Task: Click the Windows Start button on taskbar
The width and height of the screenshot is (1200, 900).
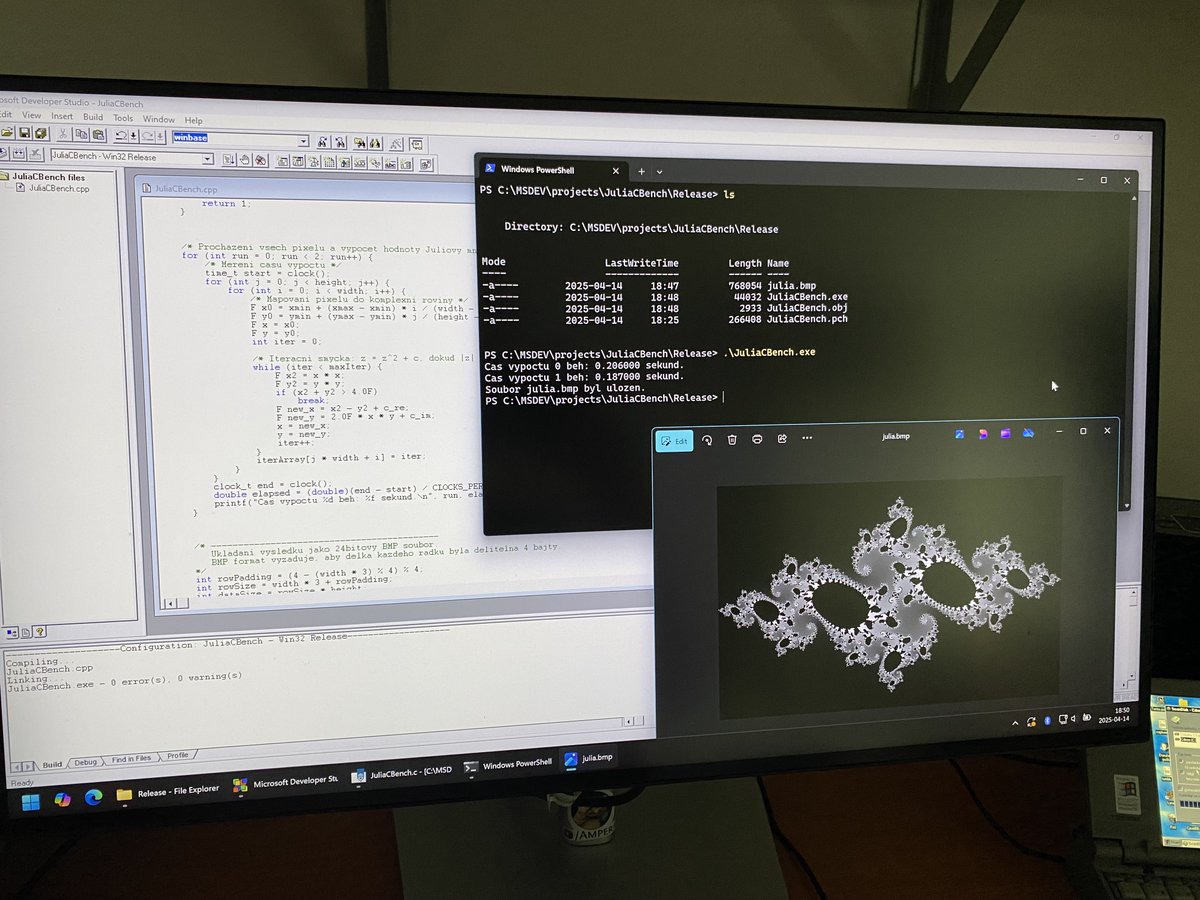Action: pyautogui.click(x=31, y=800)
